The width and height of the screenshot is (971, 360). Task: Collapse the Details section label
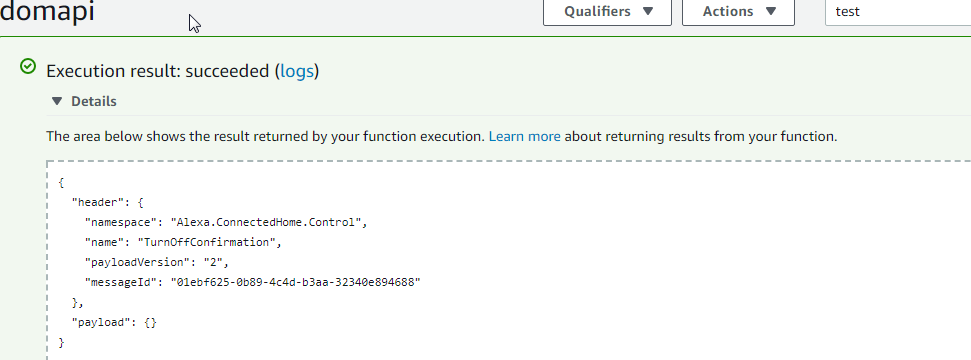[94, 101]
